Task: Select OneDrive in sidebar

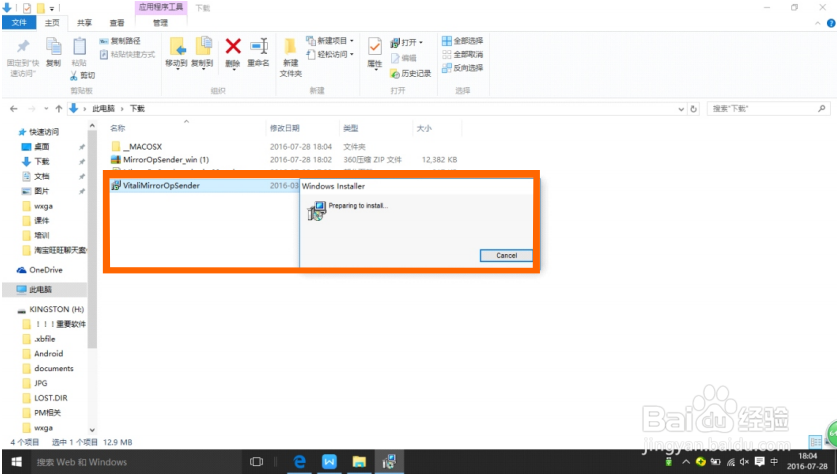Action: point(45,270)
